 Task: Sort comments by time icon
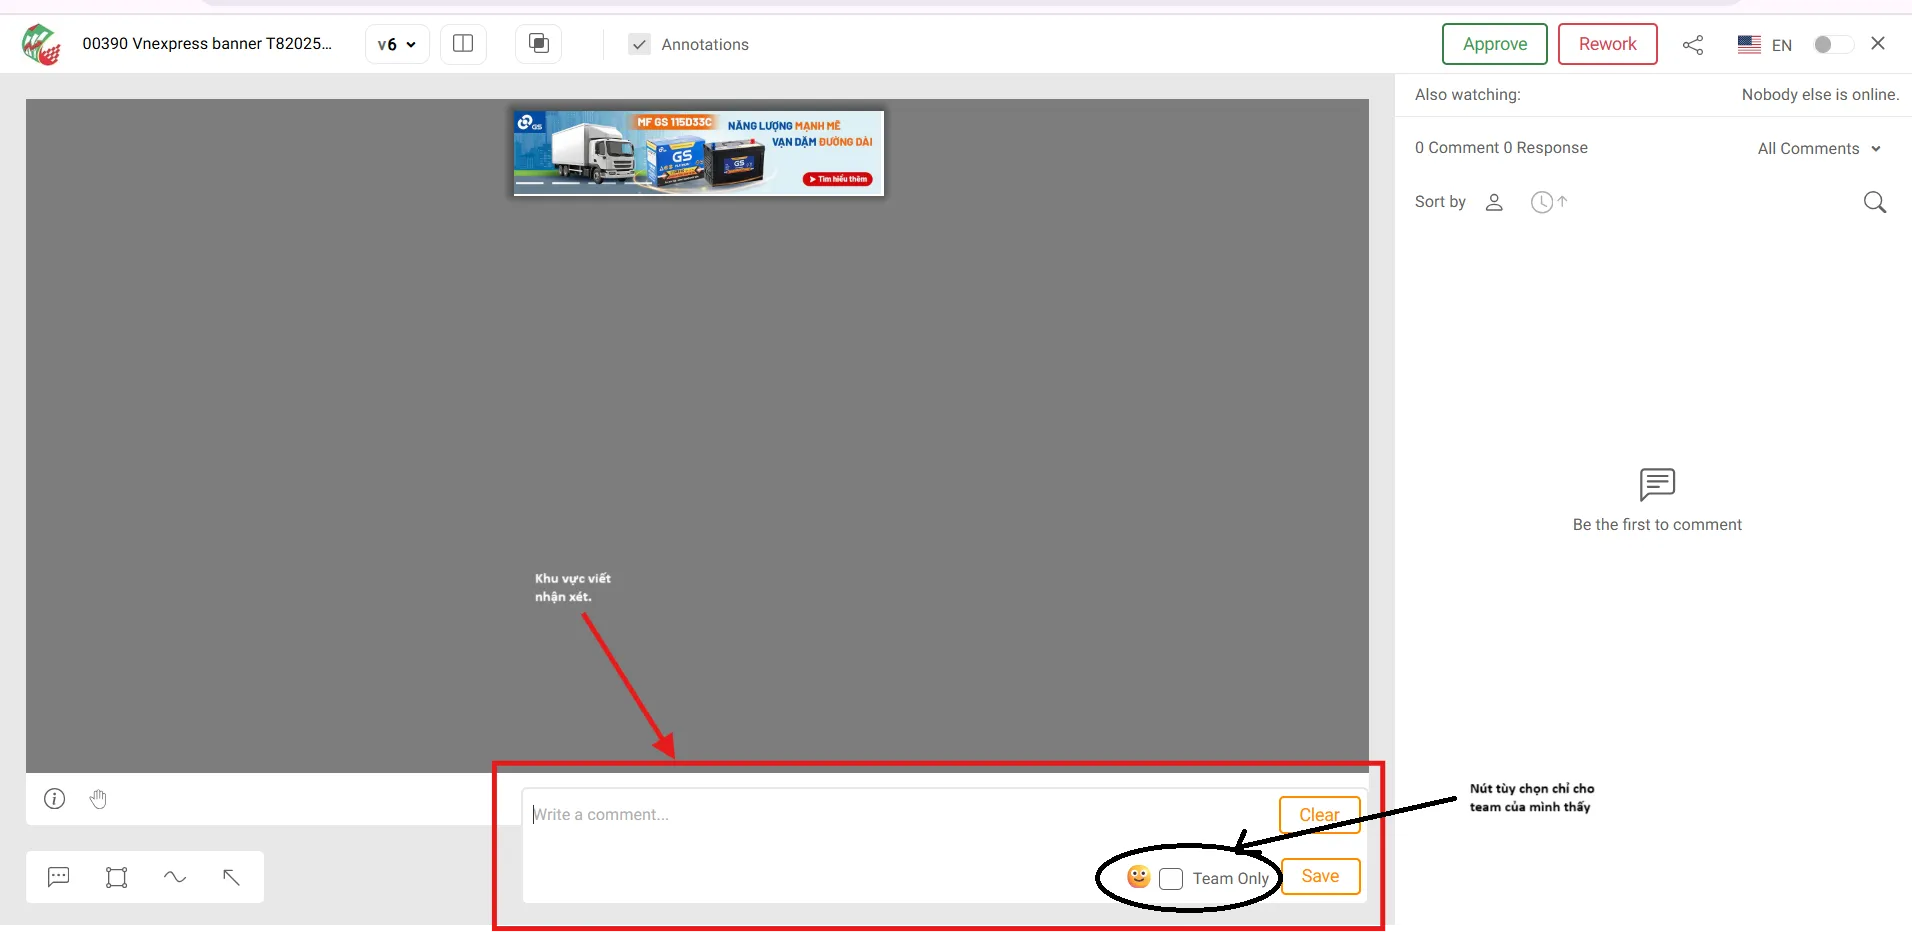coord(1548,202)
